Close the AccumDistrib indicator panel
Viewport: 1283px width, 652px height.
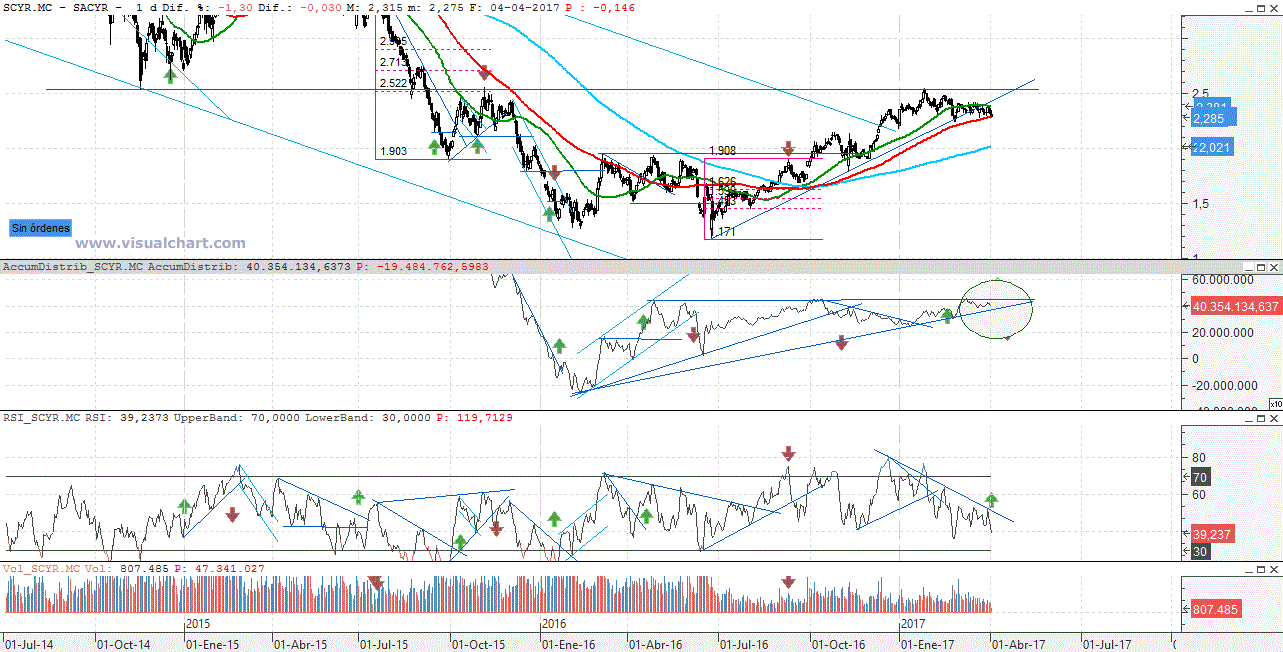pos(1274,267)
